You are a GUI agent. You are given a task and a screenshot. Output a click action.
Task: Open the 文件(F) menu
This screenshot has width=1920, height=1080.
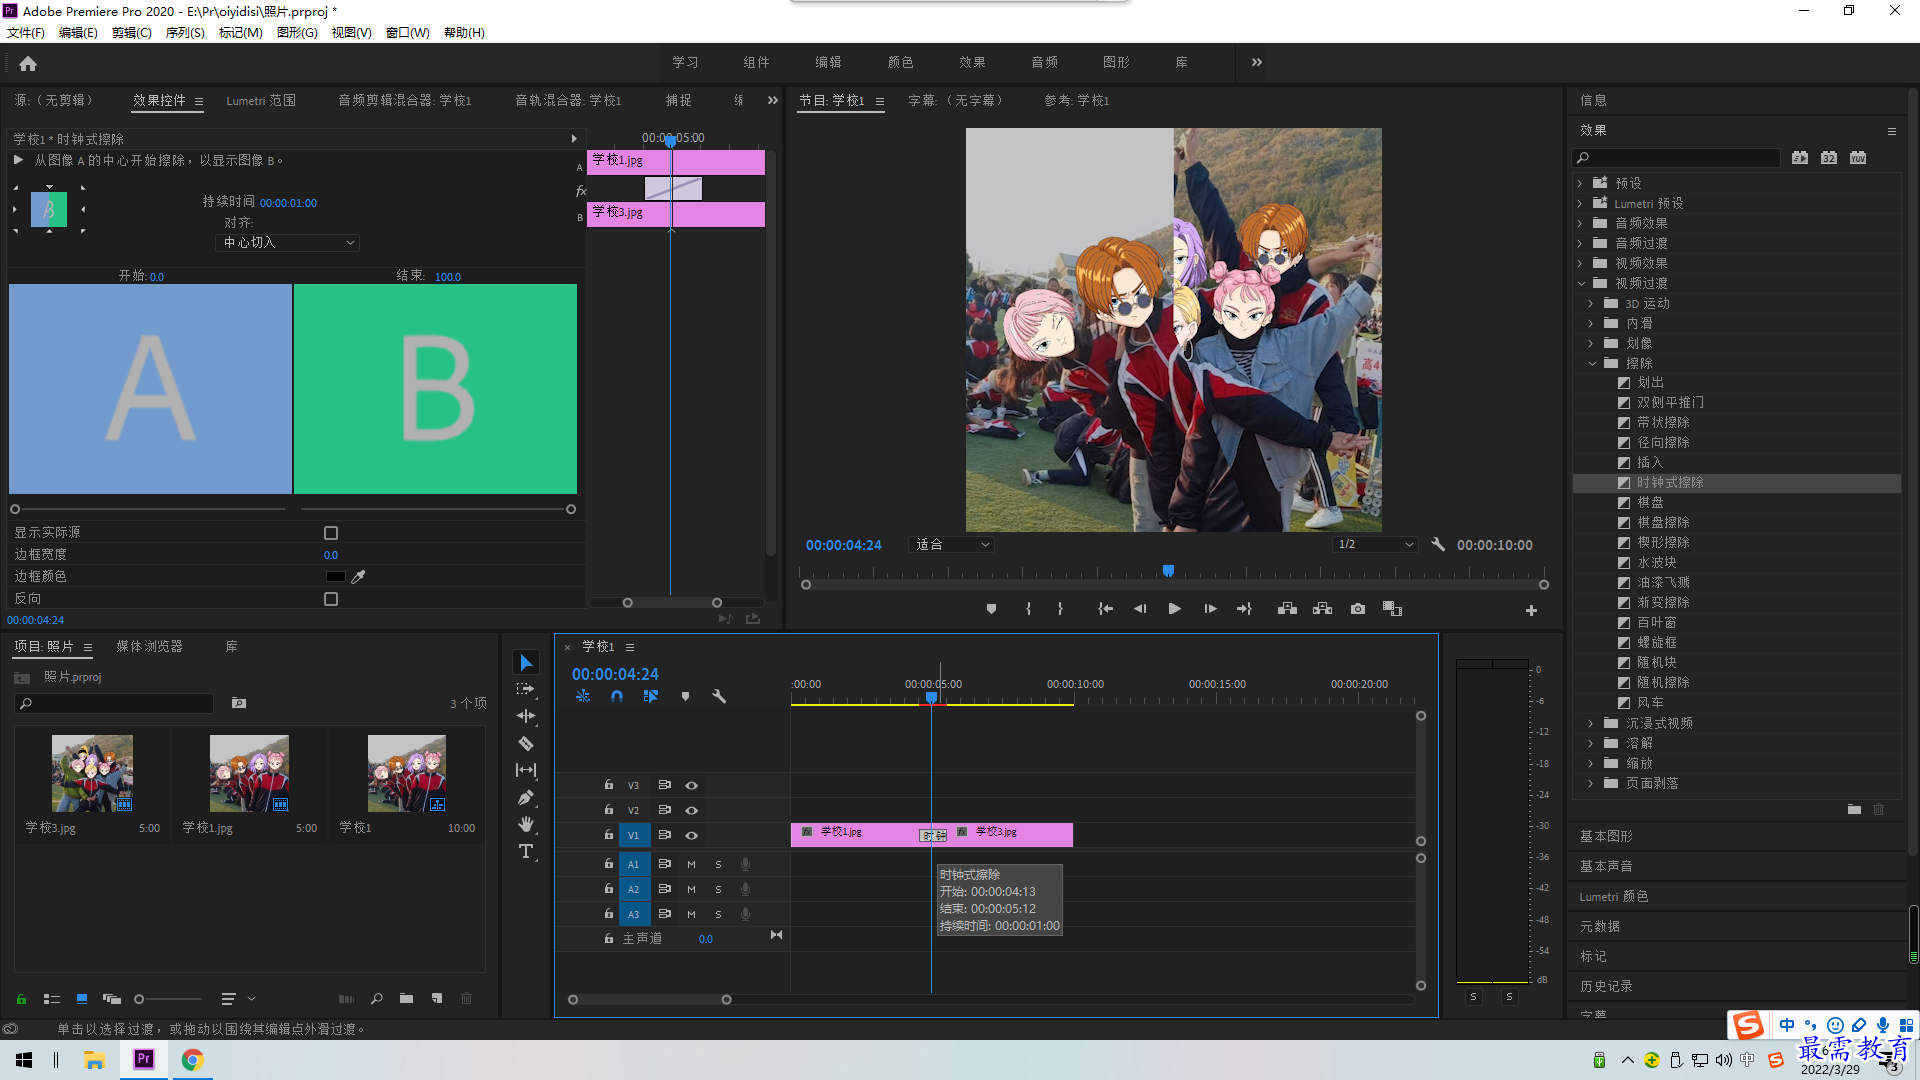26,33
